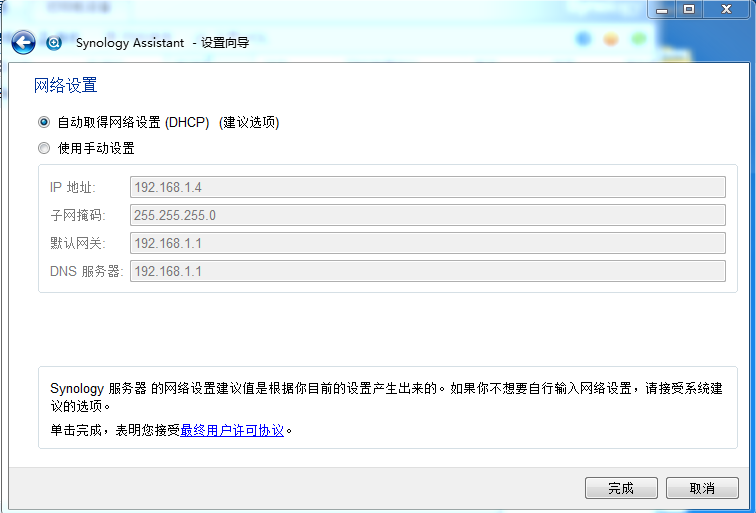Click the IP 地址 label
The width and height of the screenshot is (756, 513).
click(72, 187)
